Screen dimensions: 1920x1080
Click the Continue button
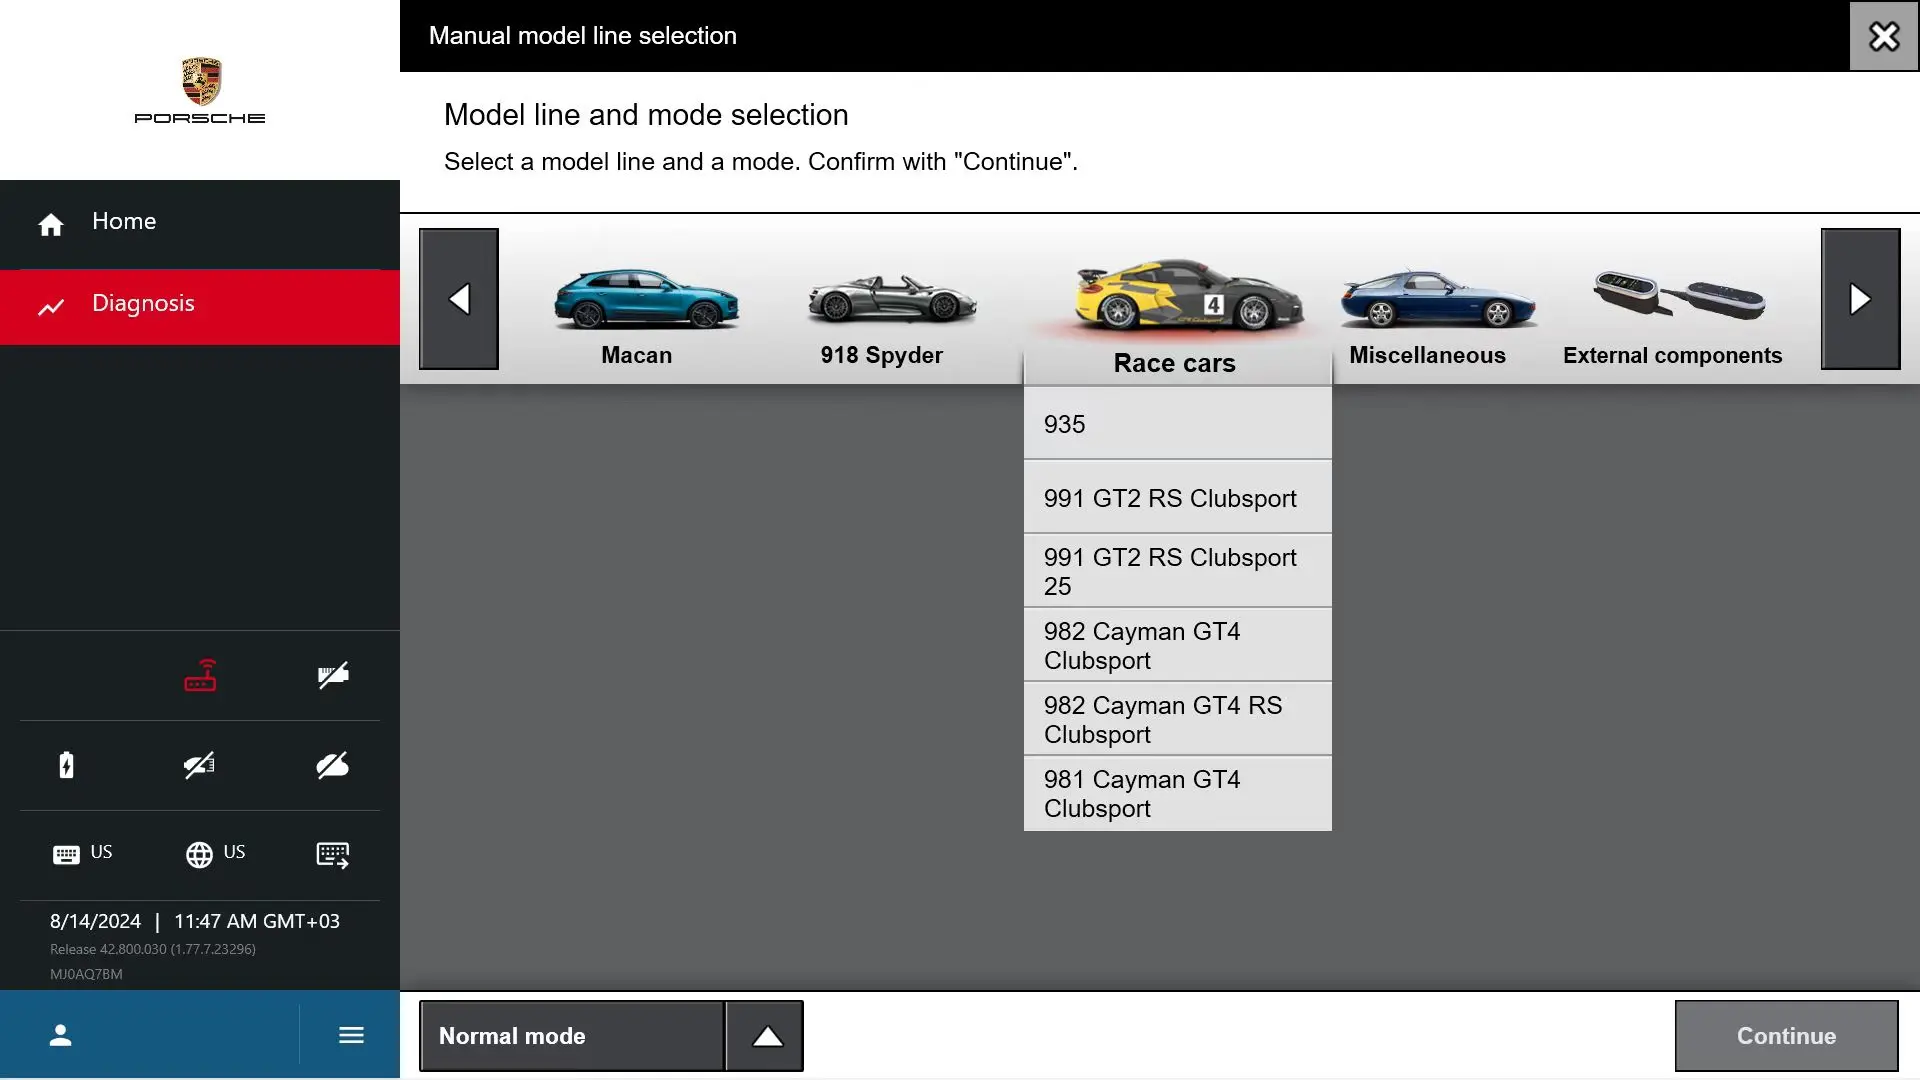pyautogui.click(x=1787, y=1036)
